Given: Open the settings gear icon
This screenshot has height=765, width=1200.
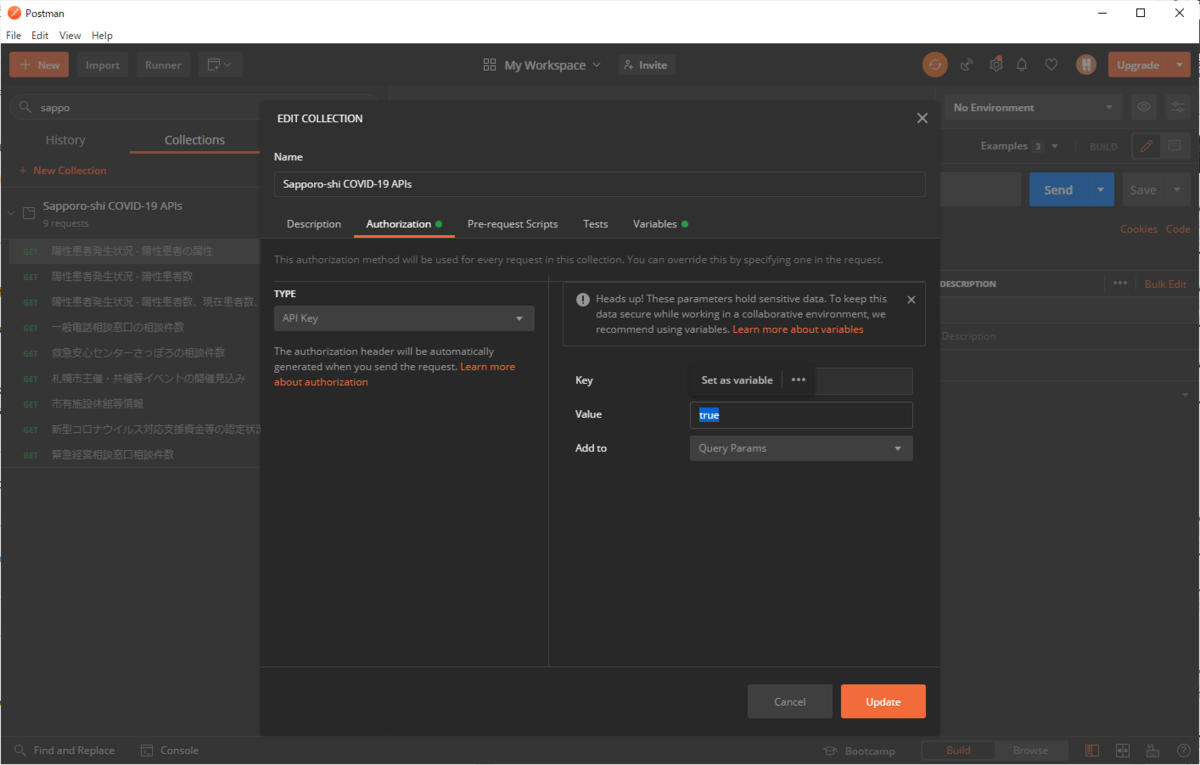Looking at the screenshot, I should pyautogui.click(x=996, y=65).
